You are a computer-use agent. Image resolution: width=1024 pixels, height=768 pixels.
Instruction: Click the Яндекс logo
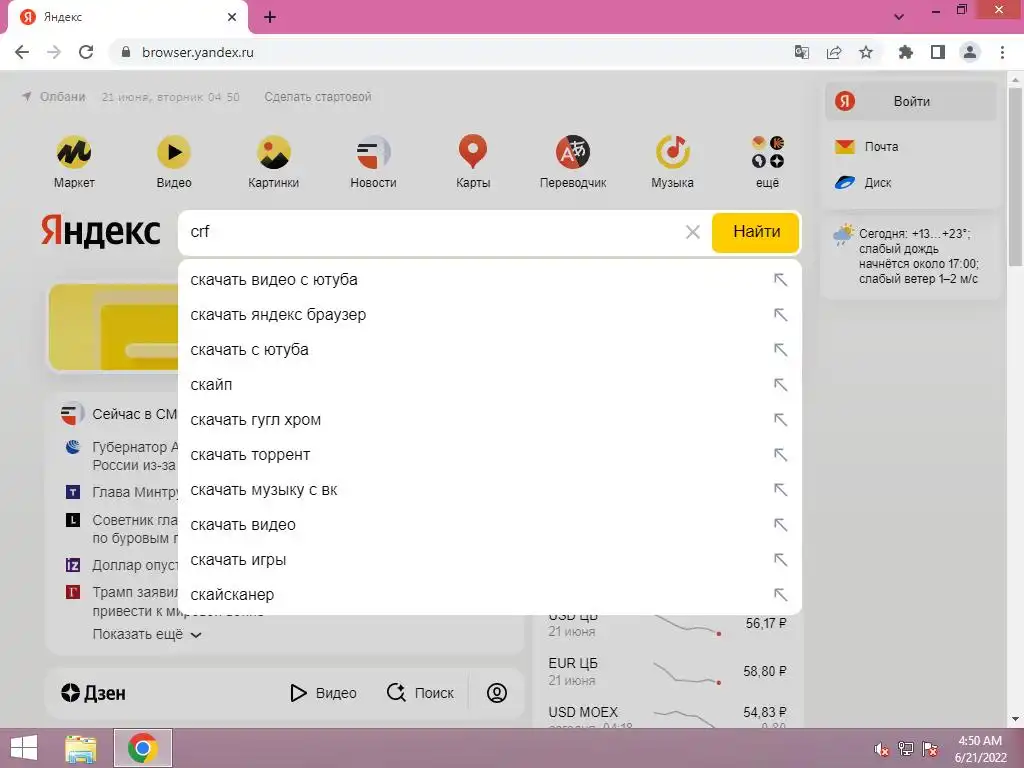(101, 232)
